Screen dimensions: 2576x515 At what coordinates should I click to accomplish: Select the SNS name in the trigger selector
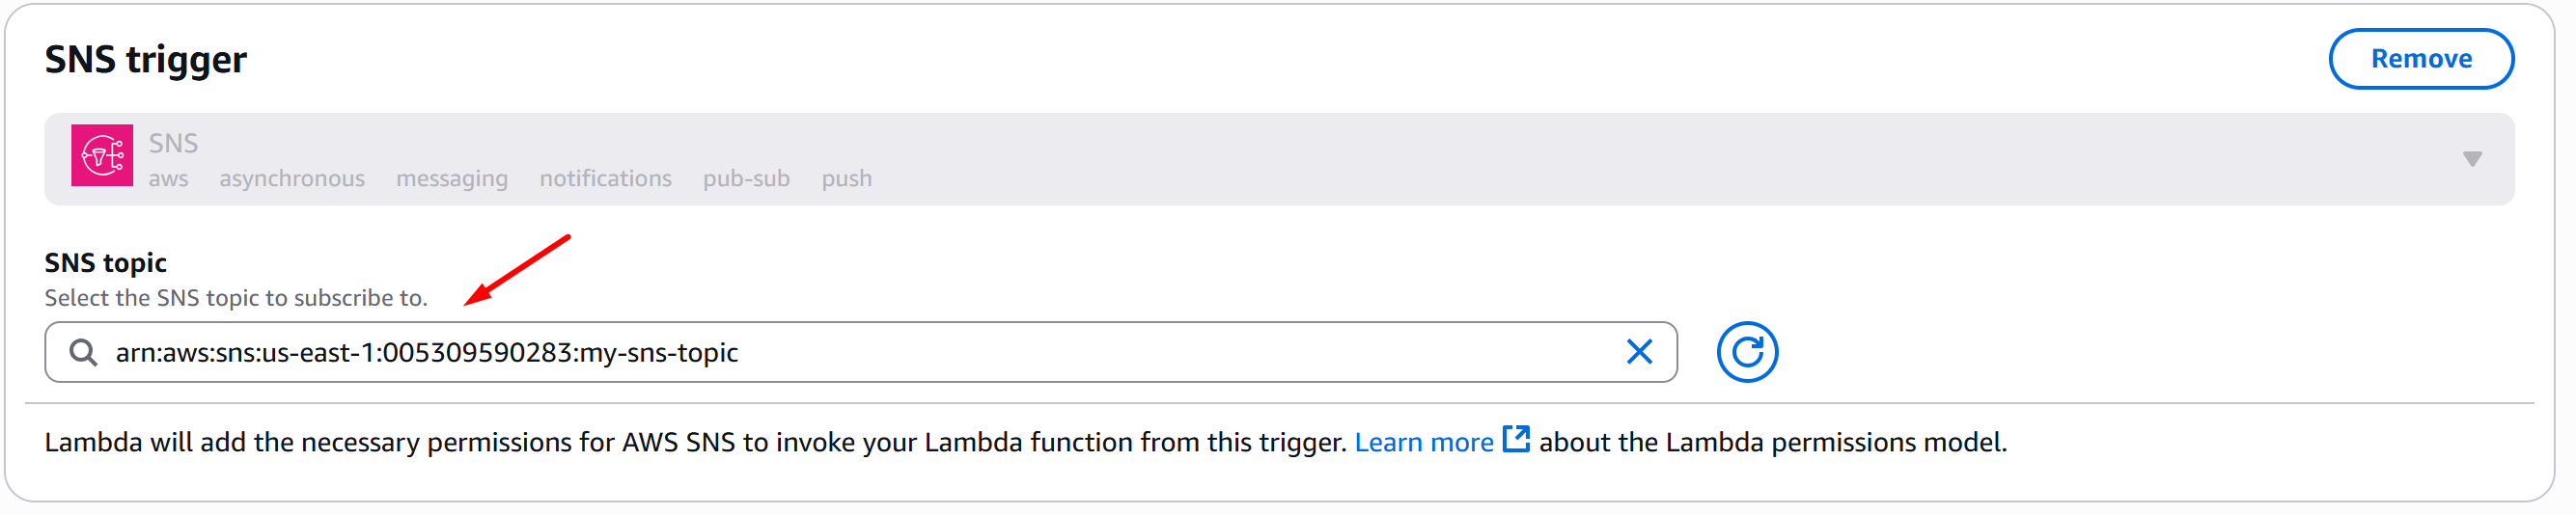coord(174,143)
